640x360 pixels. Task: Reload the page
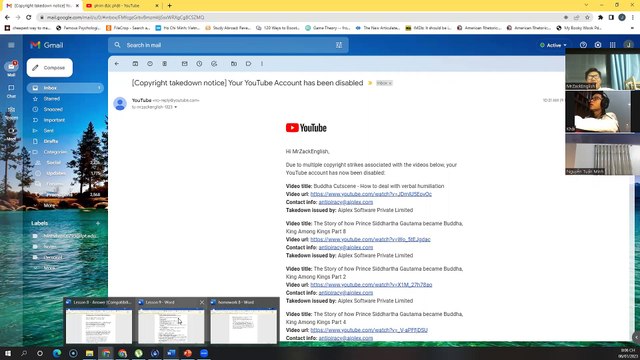29,18
